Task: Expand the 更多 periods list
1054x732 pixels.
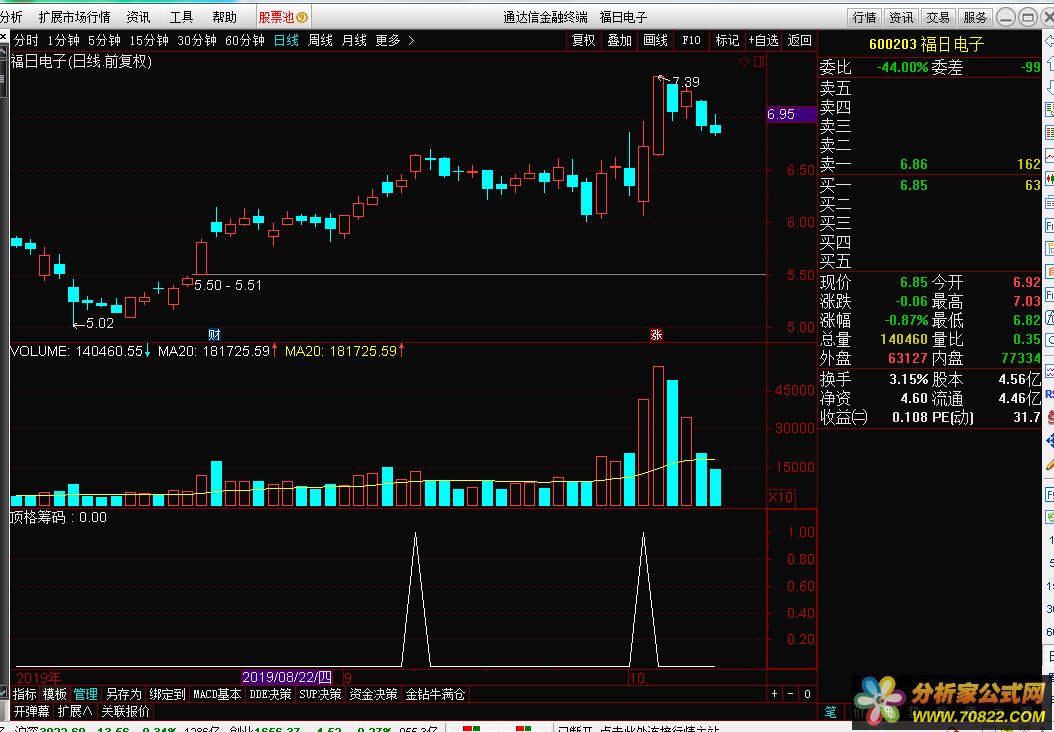Action: pos(395,40)
